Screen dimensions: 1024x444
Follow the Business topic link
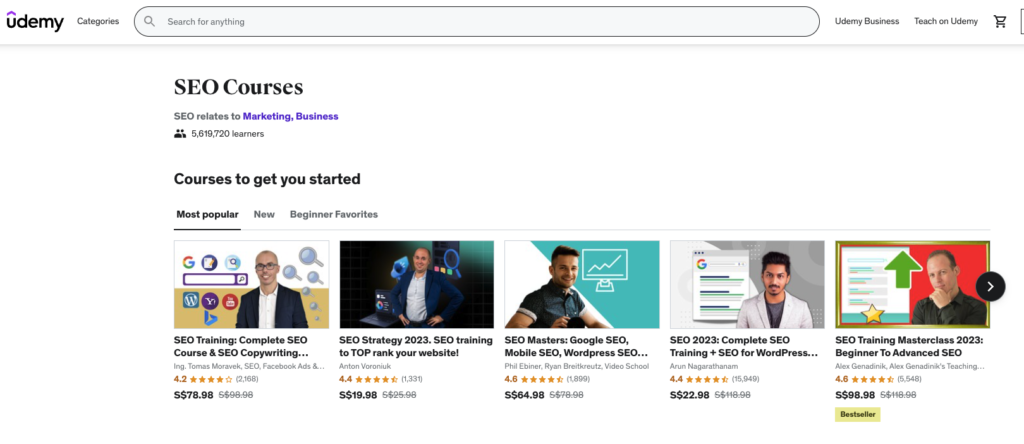317,116
